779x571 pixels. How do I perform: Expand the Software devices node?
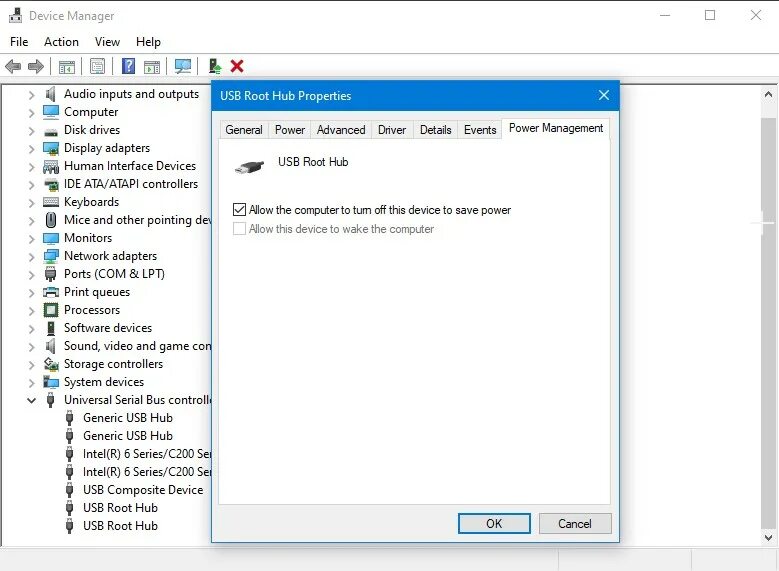tap(31, 328)
